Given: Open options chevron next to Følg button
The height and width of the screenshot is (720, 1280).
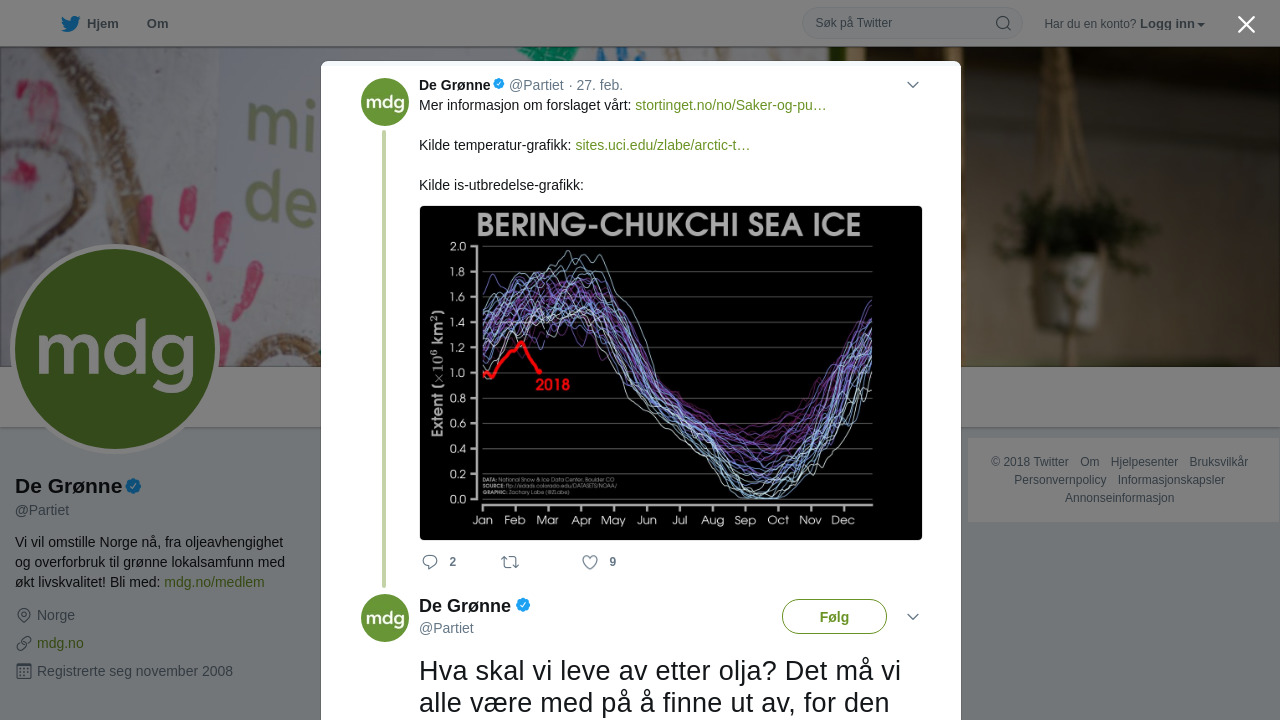Looking at the screenshot, I should (x=913, y=617).
